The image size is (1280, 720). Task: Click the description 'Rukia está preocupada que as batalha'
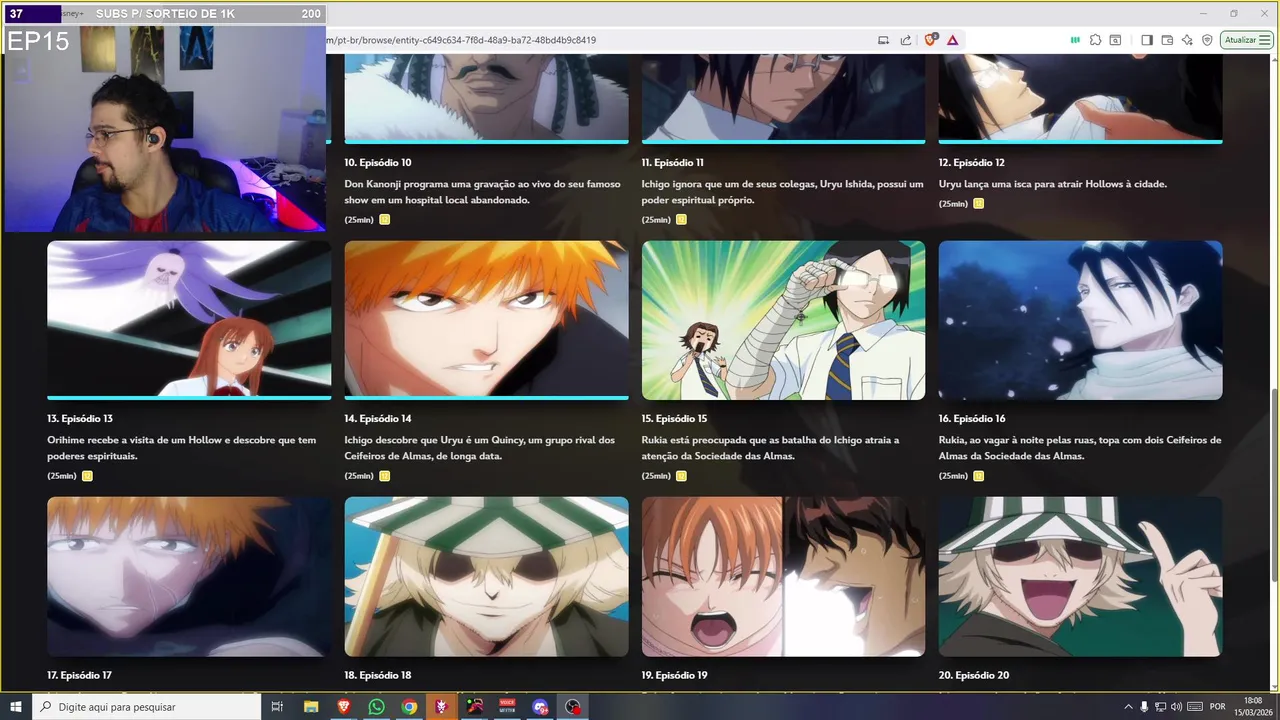point(771,448)
